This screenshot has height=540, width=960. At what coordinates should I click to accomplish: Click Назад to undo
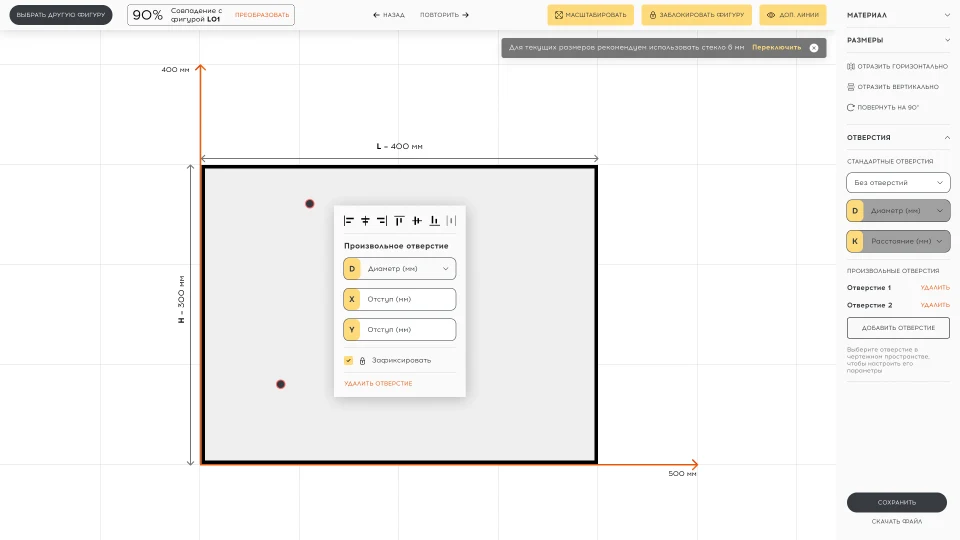[x=389, y=15]
